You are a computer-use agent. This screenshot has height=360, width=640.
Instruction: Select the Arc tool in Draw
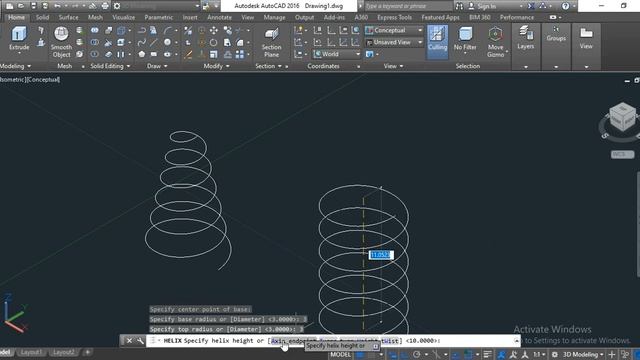pos(167,30)
